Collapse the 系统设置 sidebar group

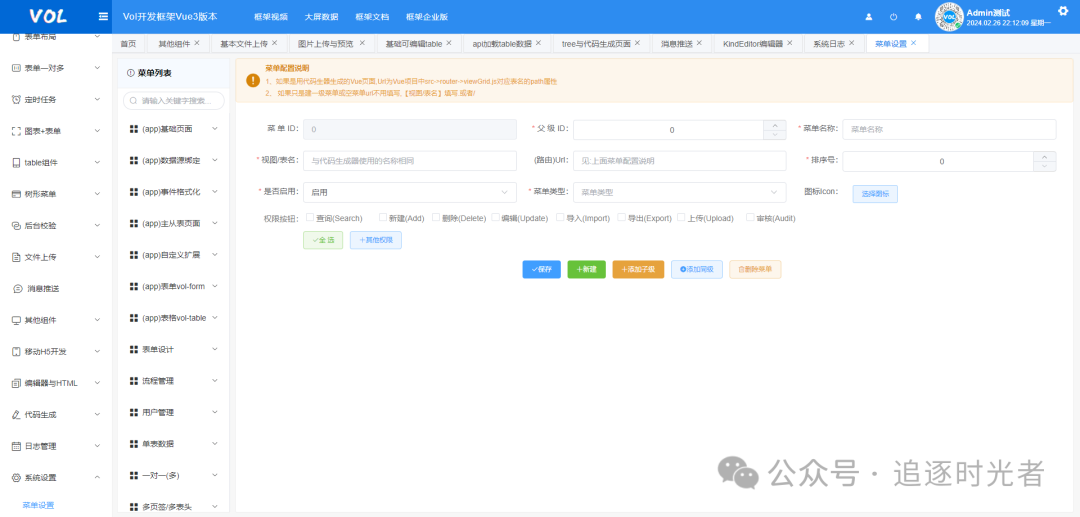tap(97, 477)
